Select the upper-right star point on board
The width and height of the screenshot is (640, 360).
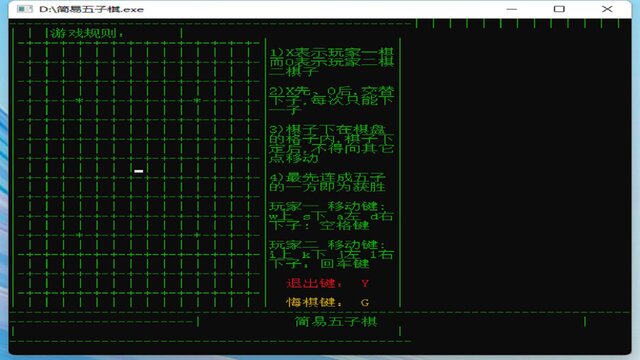click(x=197, y=100)
